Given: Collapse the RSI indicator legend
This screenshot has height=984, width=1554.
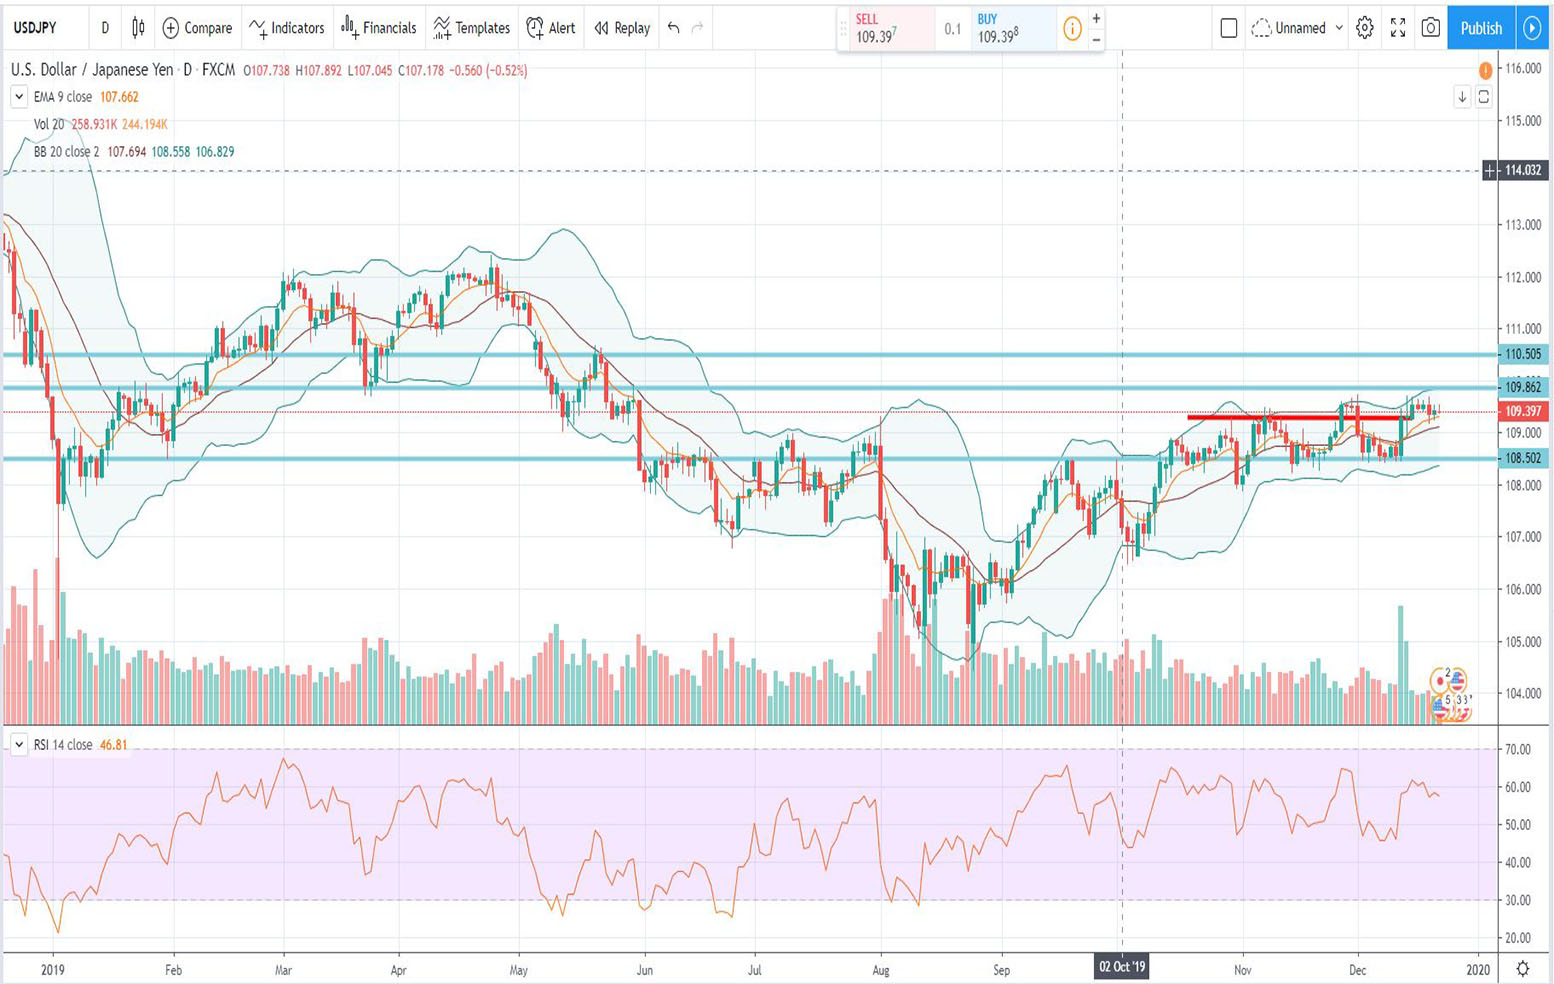Looking at the screenshot, I should pos(18,745).
